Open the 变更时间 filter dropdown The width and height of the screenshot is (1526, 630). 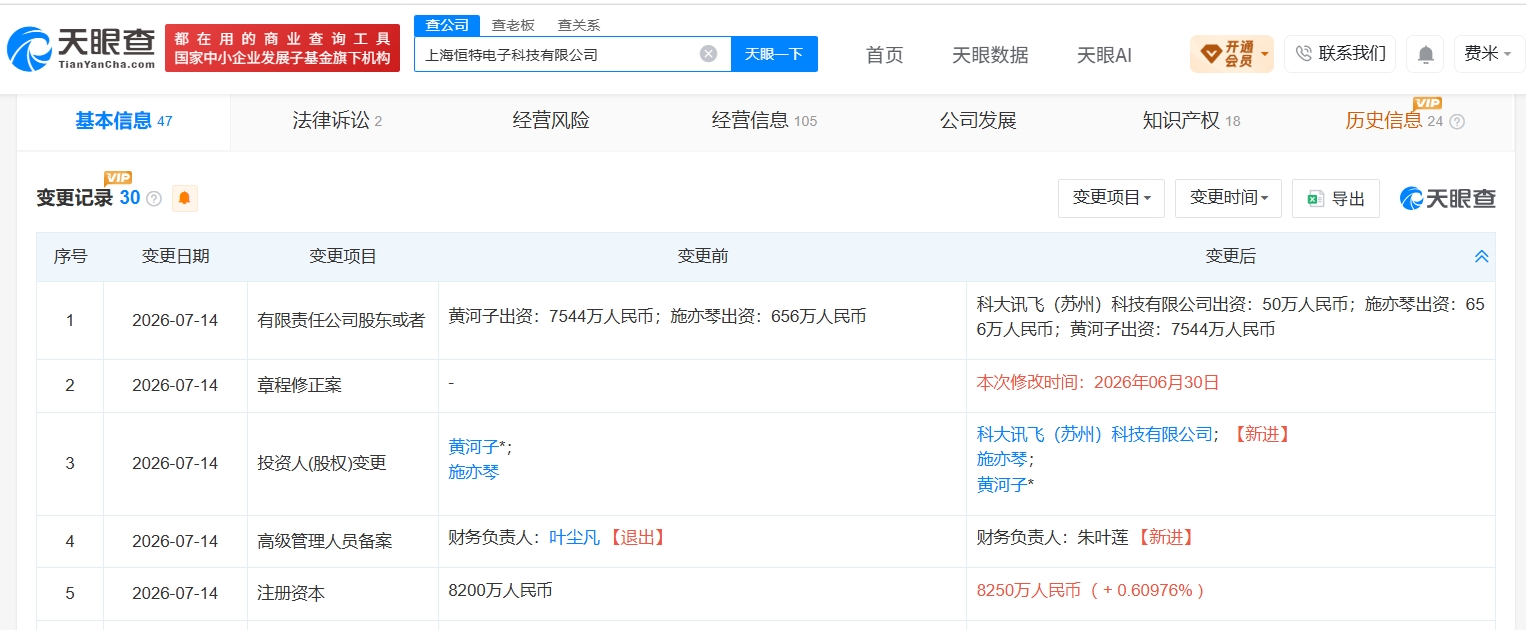click(1228, 198)
